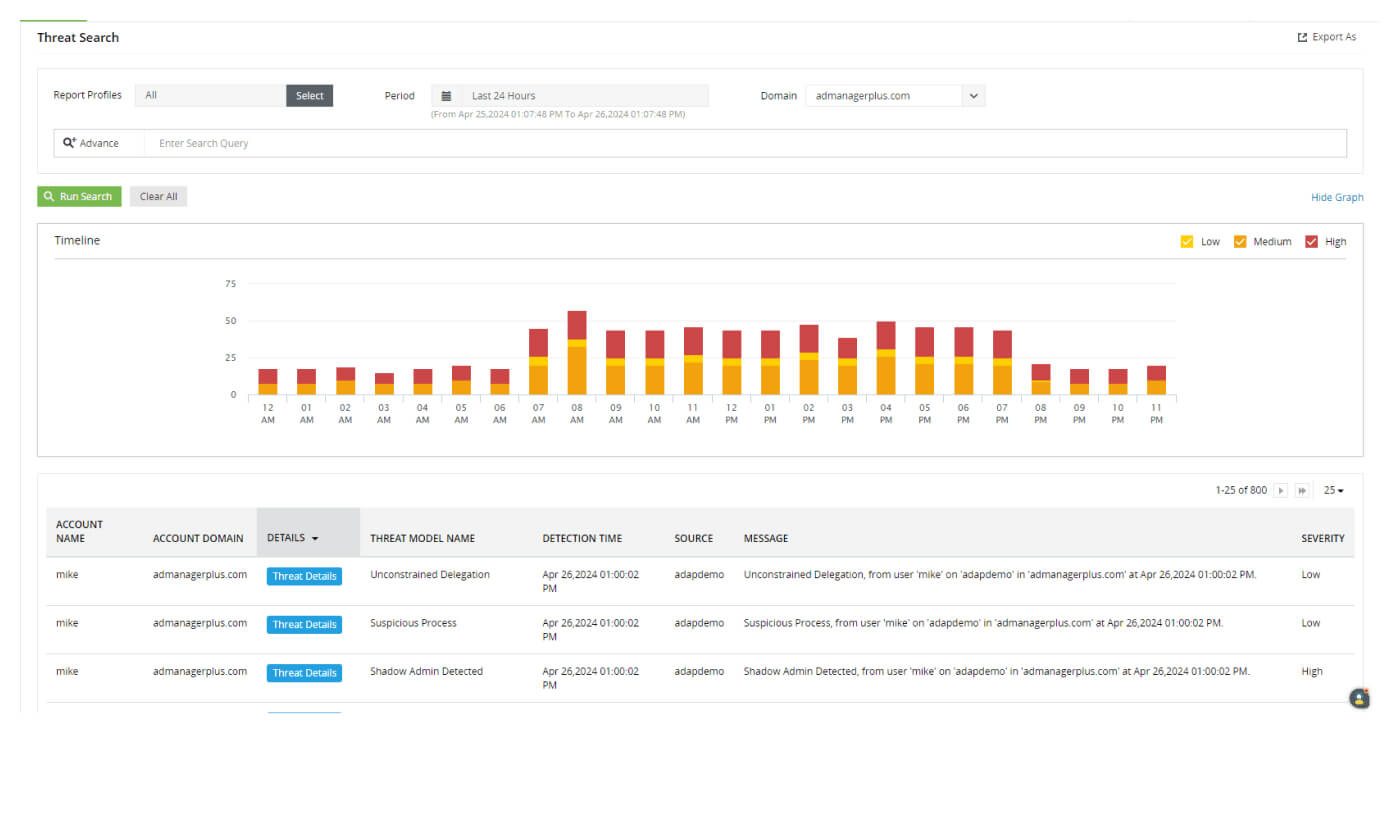Click the Enter Search Query field
Screen dimensions: 1400x826
[745, 144]
